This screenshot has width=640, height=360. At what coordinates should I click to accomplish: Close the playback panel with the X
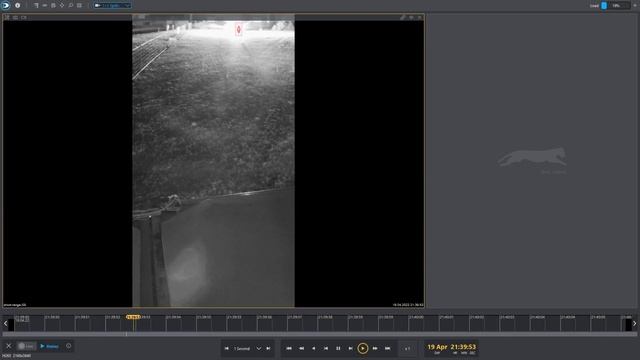click(9, 346)
